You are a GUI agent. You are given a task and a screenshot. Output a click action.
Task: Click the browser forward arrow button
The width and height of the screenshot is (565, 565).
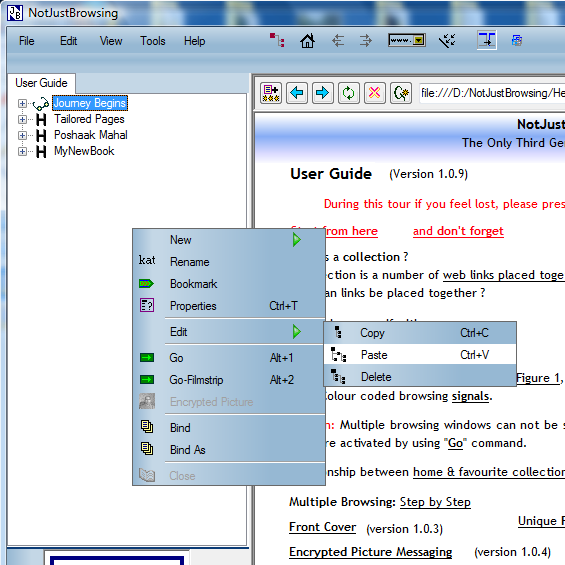click(322, 93)
